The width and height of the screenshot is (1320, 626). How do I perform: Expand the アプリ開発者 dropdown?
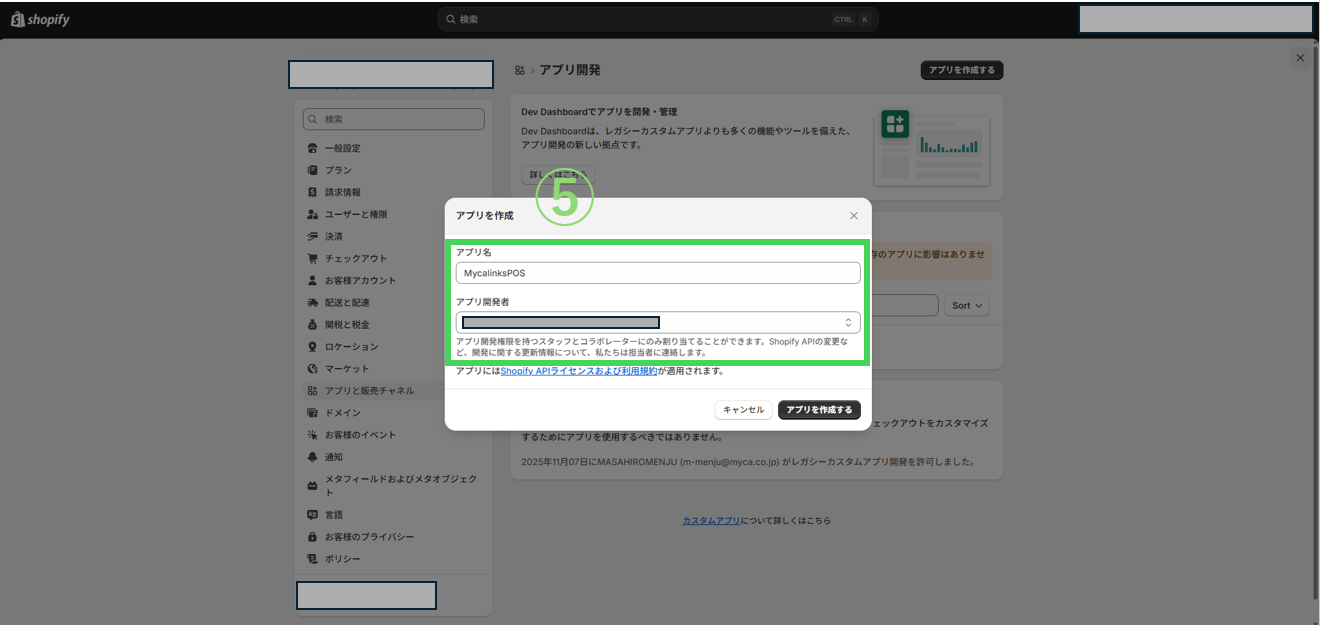[x=848, y=322]
